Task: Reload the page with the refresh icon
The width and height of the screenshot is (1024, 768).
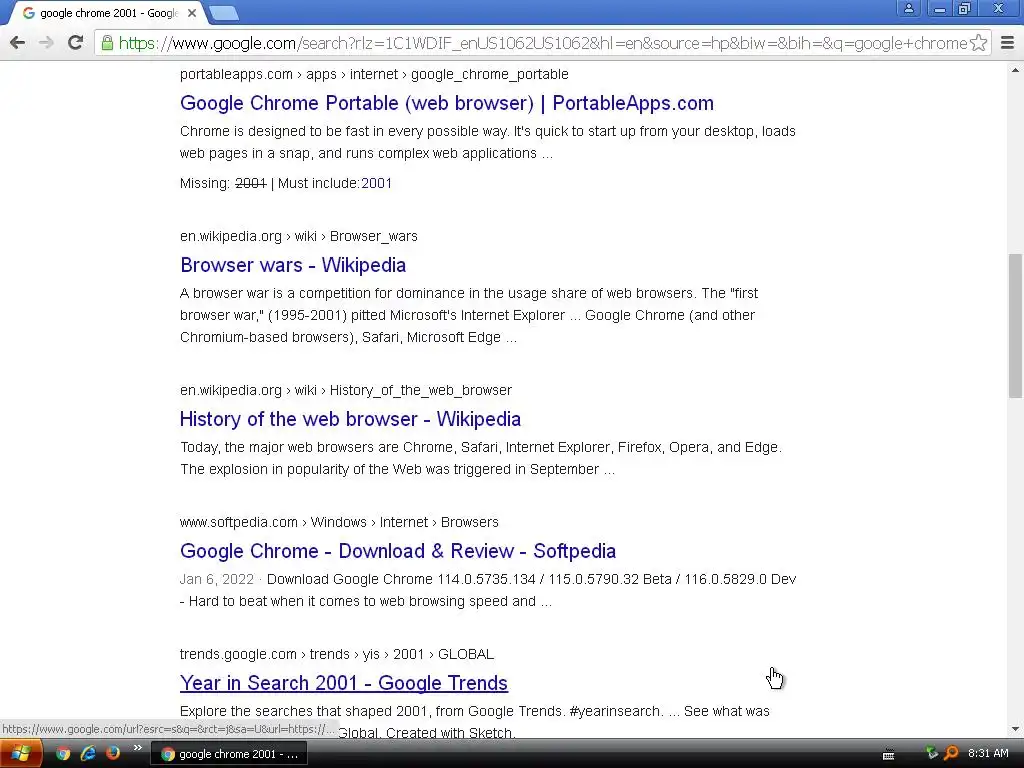Action: 75,43
